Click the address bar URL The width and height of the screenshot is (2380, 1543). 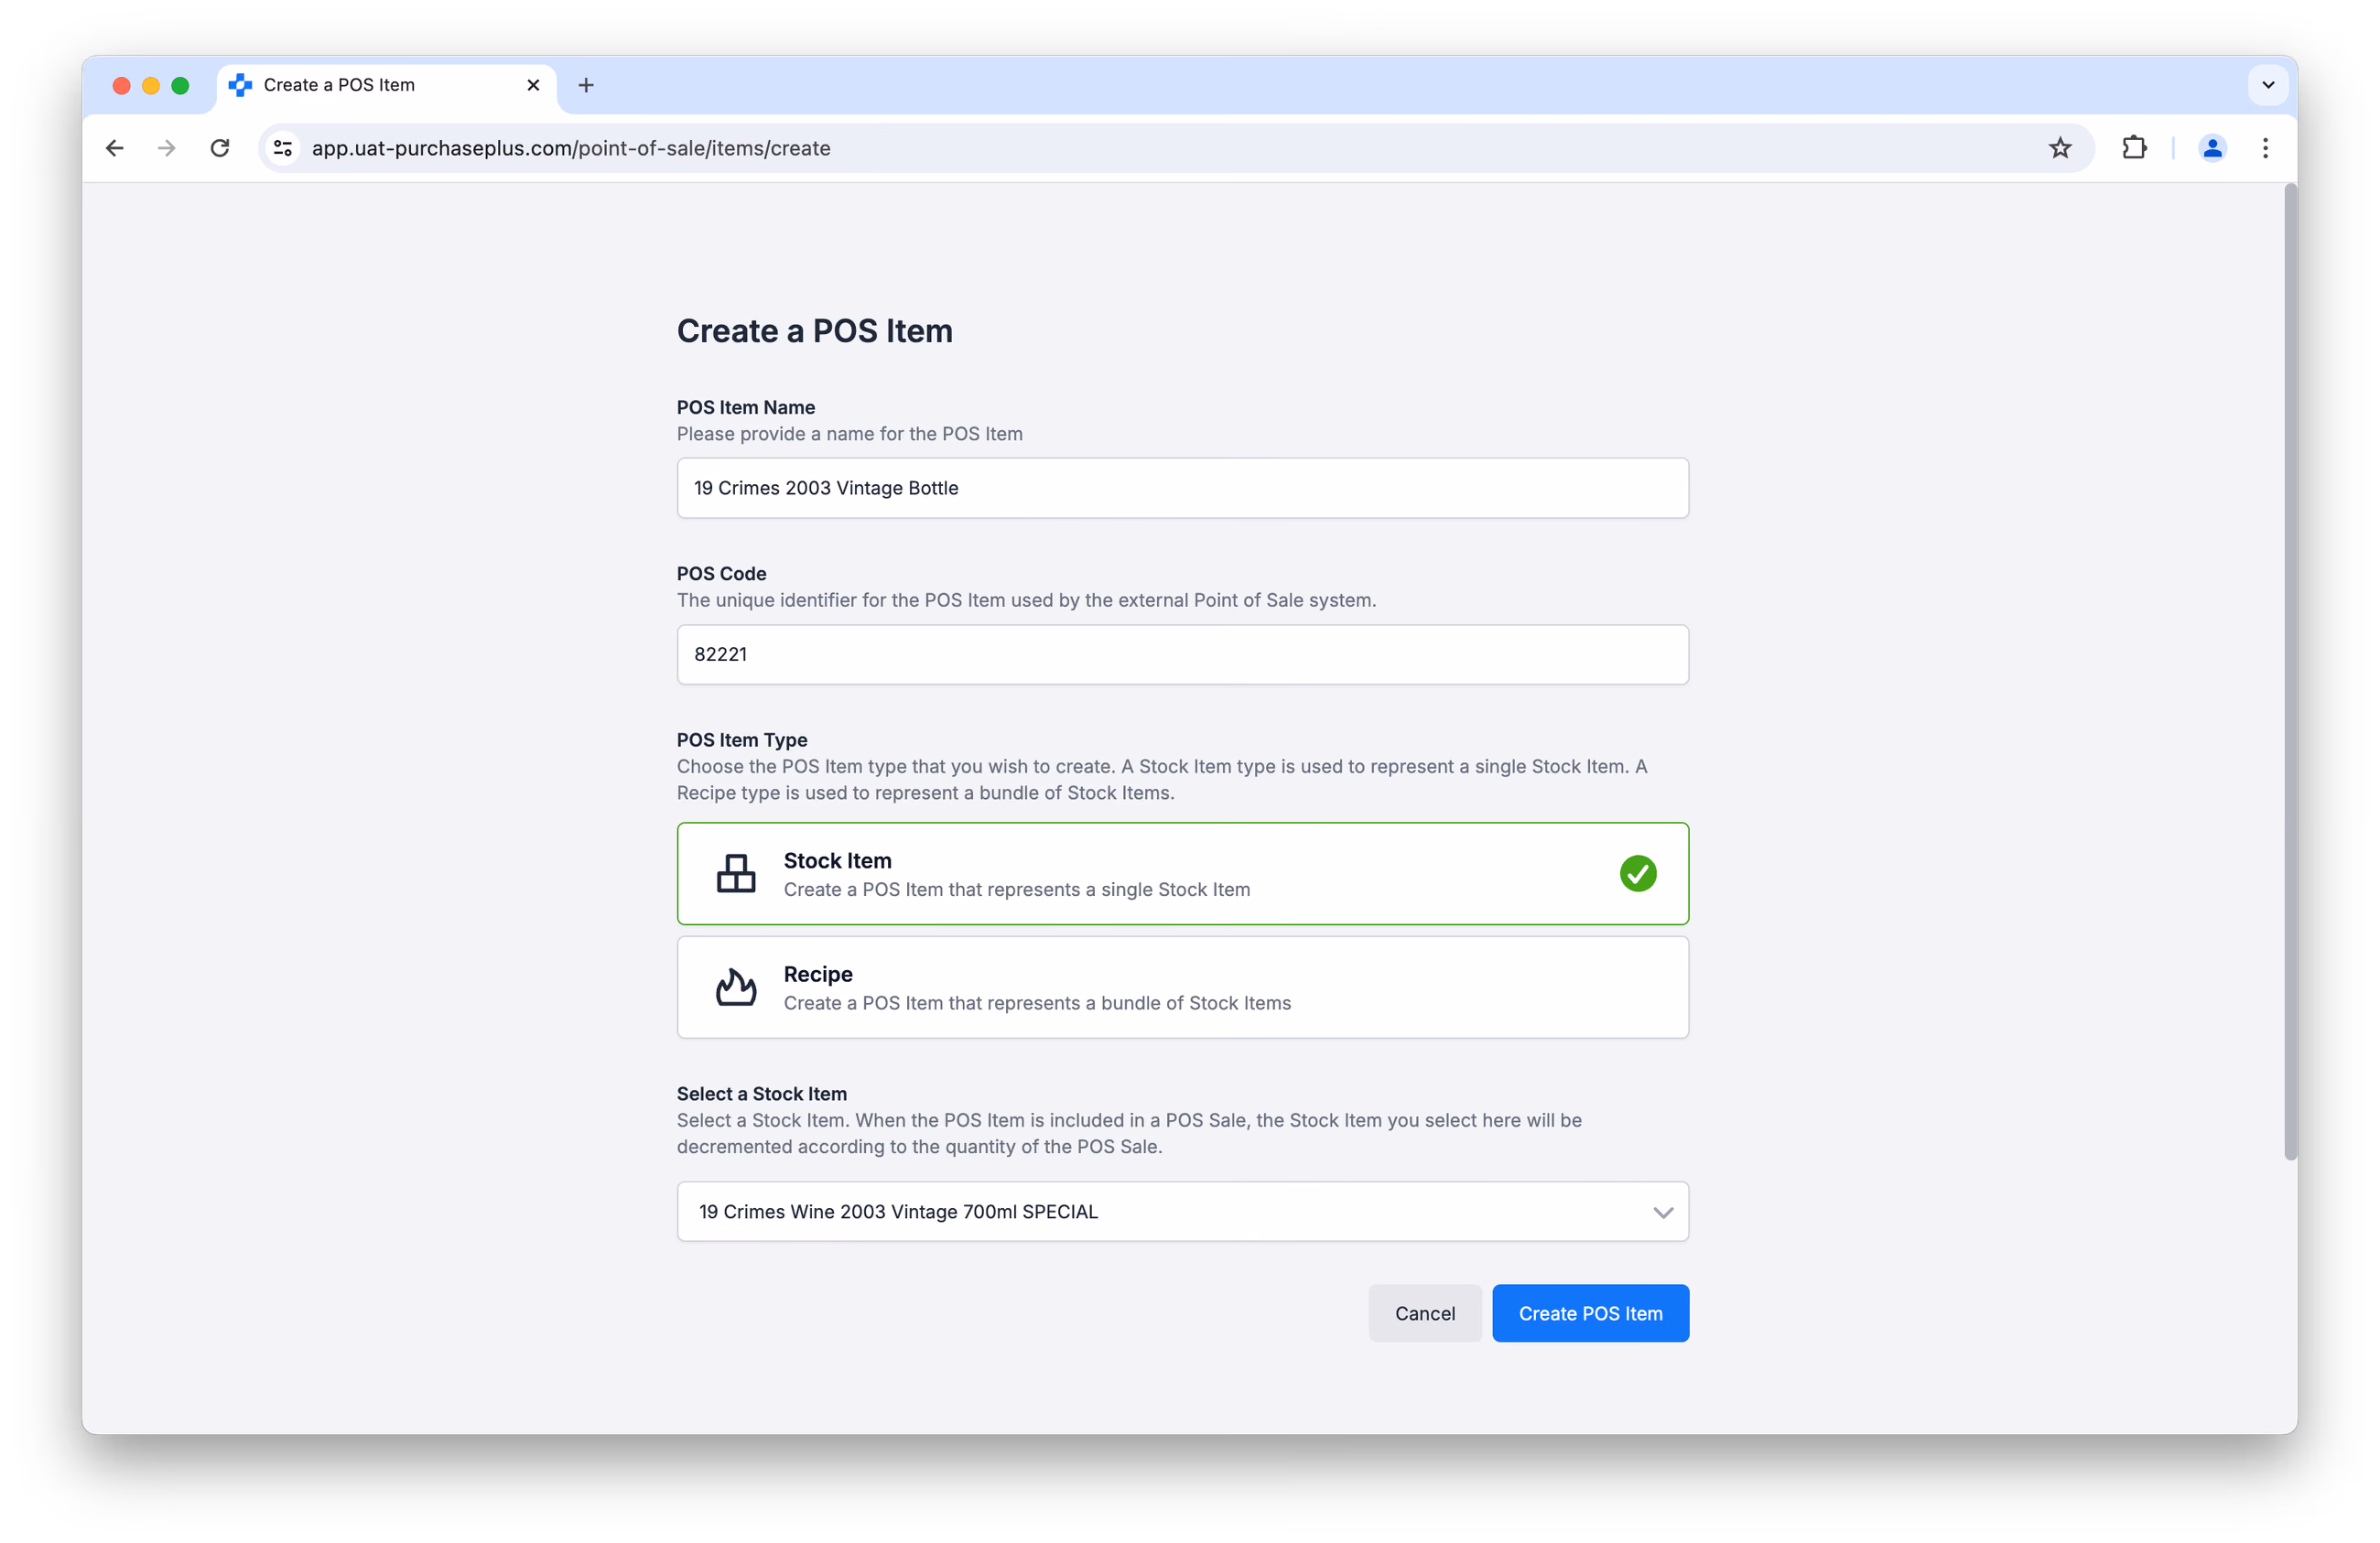(571, 148)
